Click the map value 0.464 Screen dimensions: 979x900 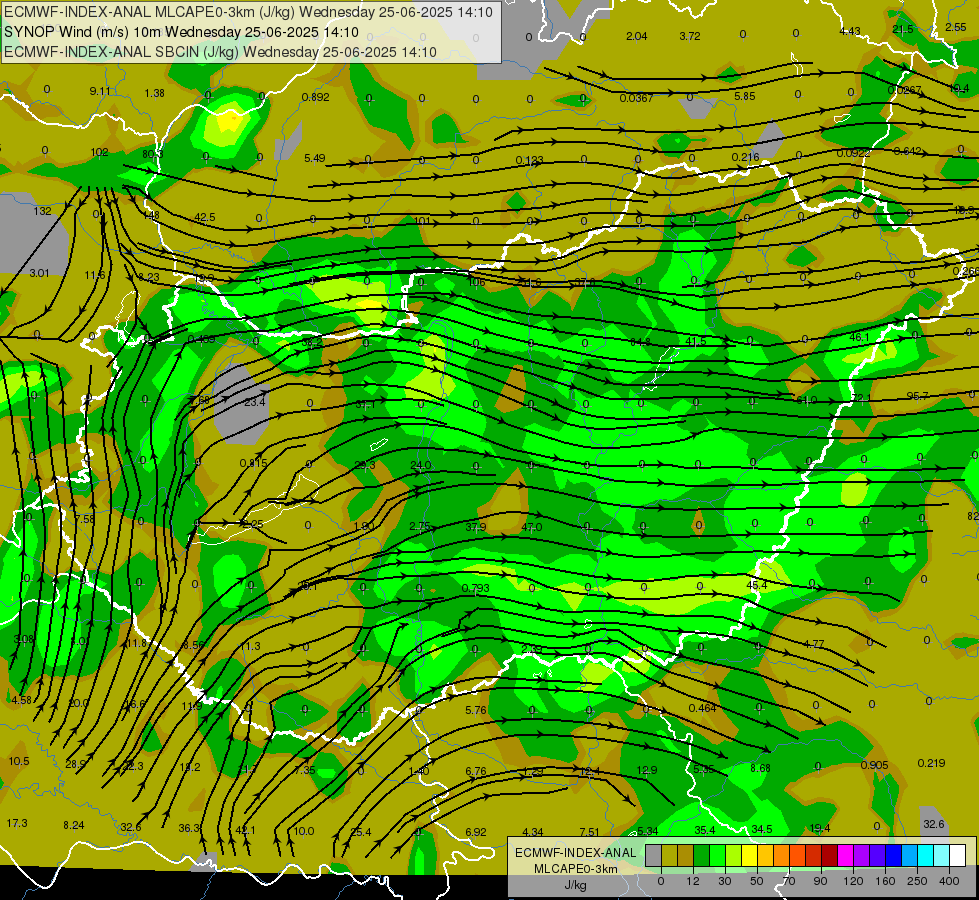tap(702, 708)
